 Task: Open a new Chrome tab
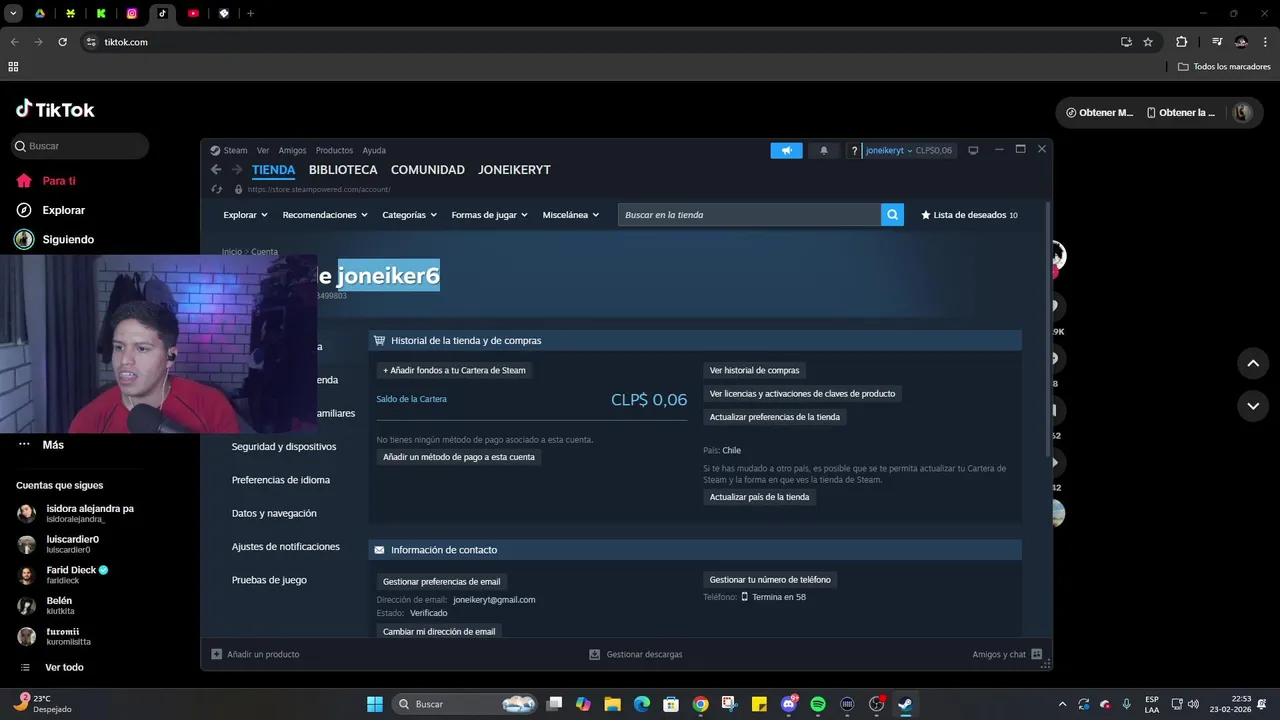click(250, 13)
